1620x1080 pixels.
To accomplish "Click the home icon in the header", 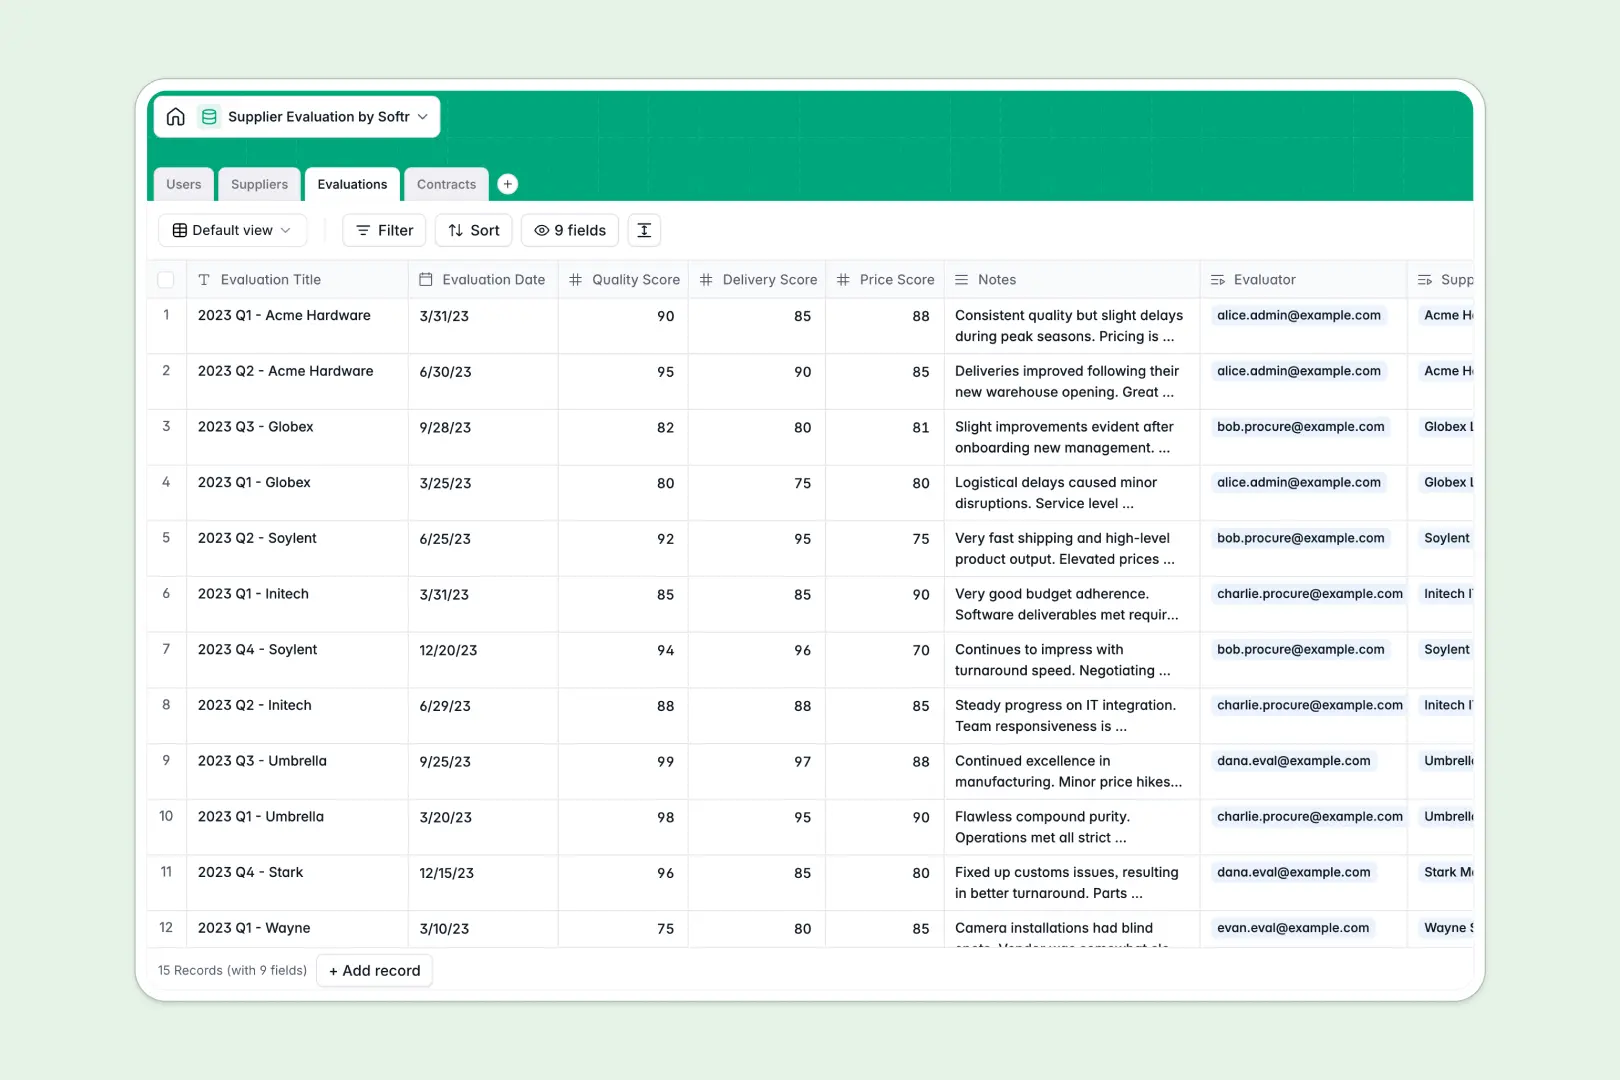I will click(176, 116).
